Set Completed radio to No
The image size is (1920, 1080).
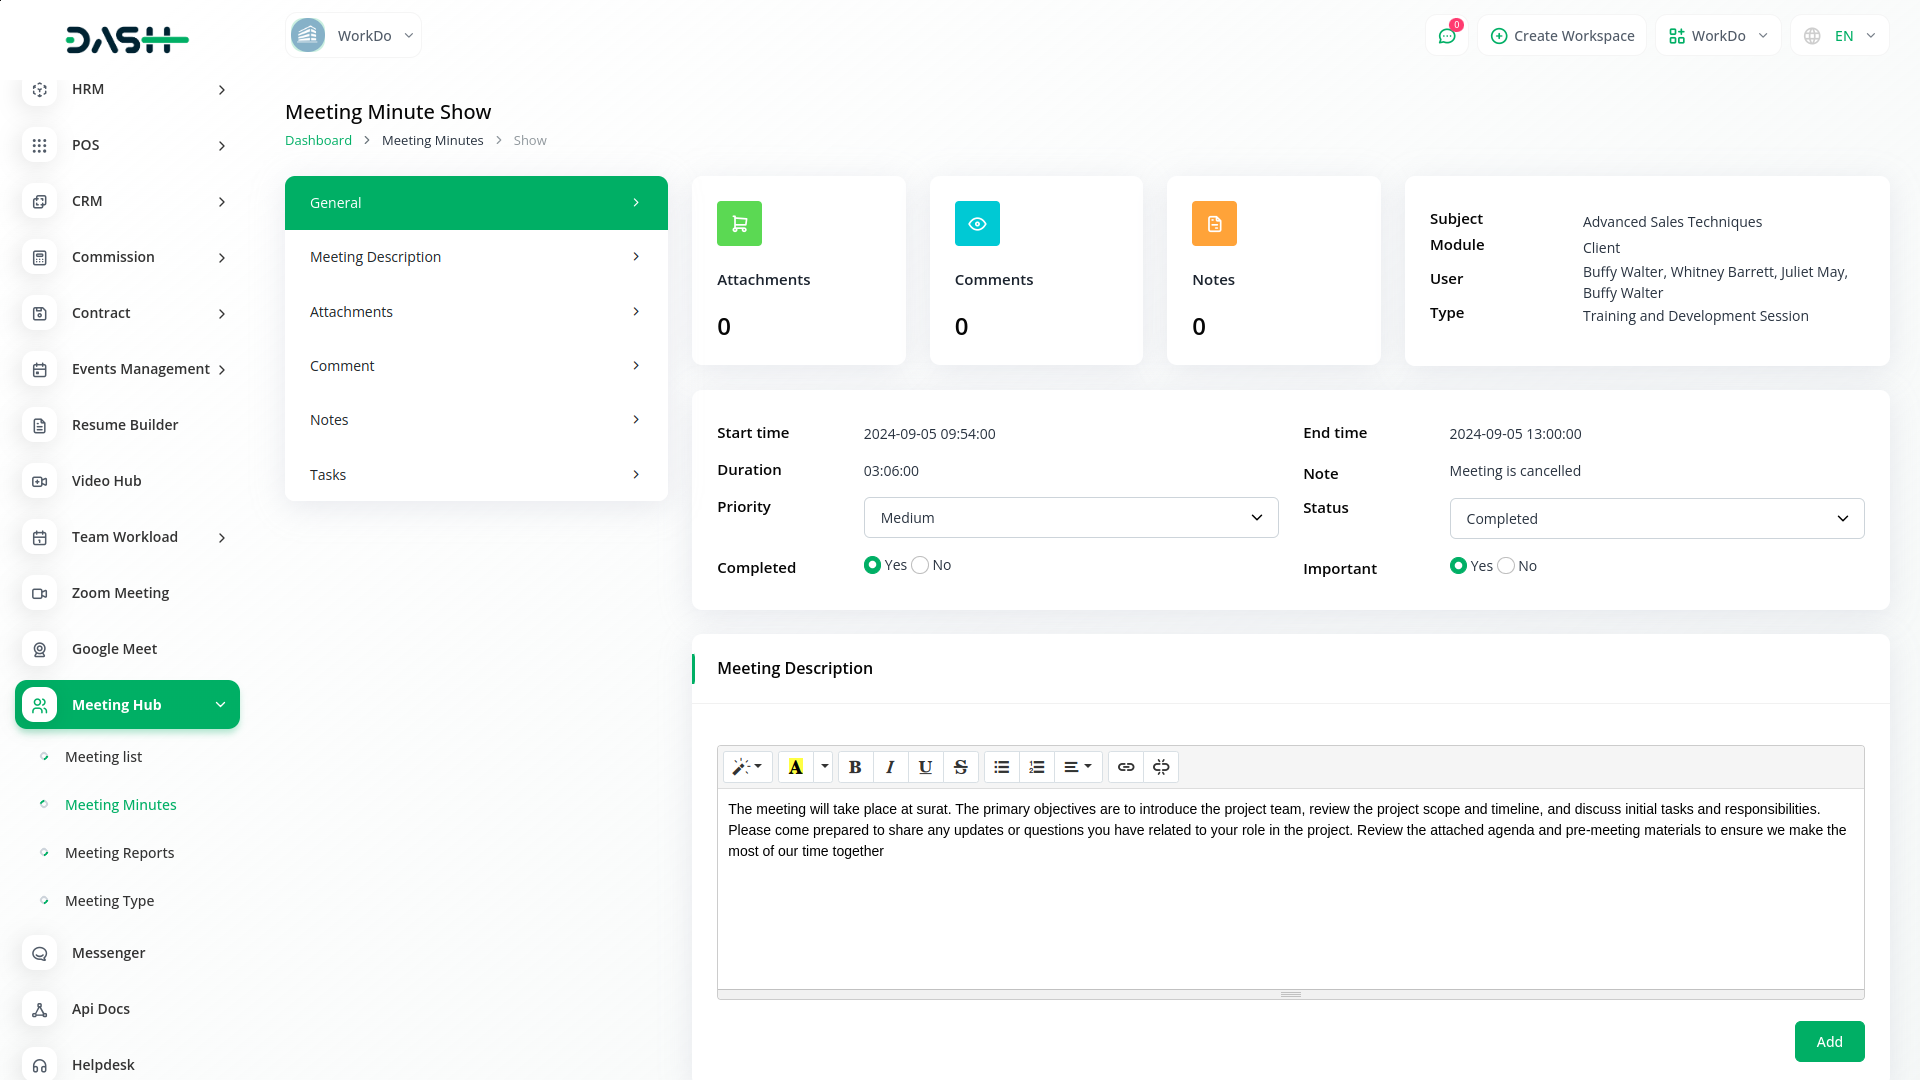click(920, 565)
